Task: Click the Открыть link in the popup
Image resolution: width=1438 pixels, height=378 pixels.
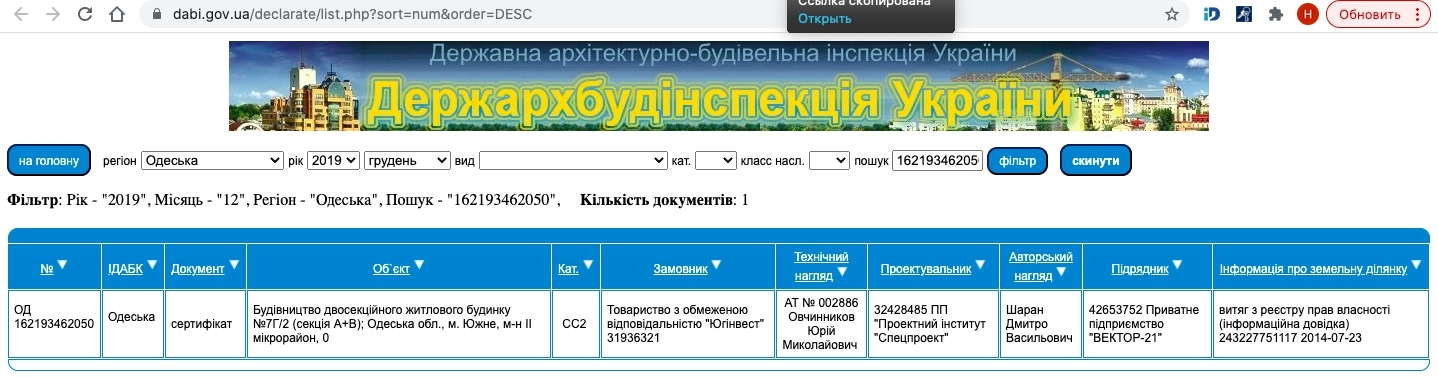Action: click(x=824, y=19)
